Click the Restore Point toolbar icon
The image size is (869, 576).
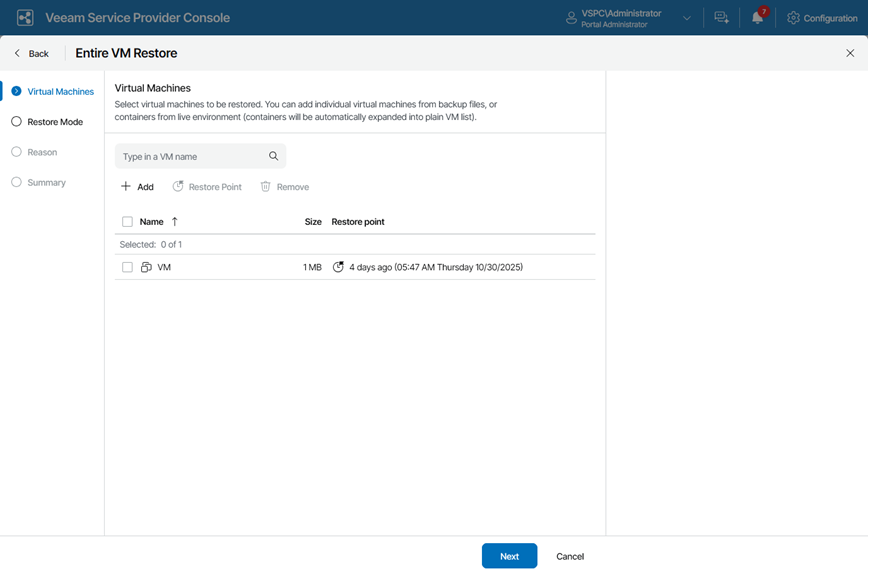pyautogui.click(x=178, y=187)
